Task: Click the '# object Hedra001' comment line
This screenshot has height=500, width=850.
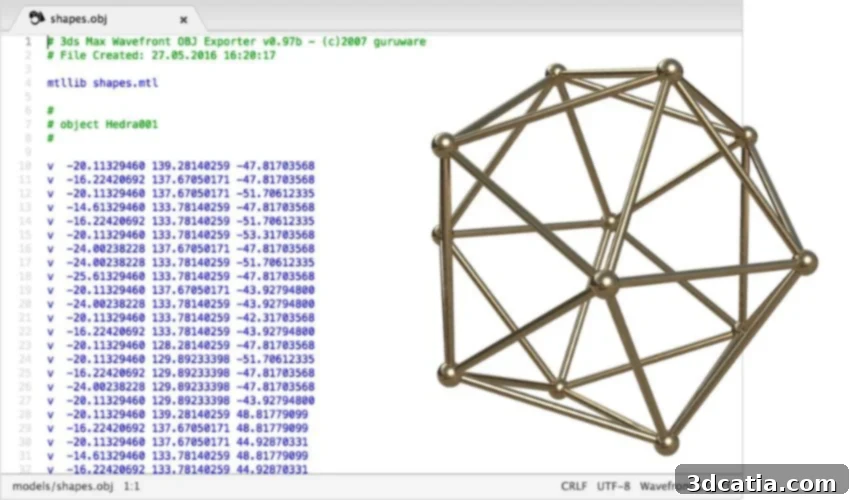Action: (x=102, y=124)
